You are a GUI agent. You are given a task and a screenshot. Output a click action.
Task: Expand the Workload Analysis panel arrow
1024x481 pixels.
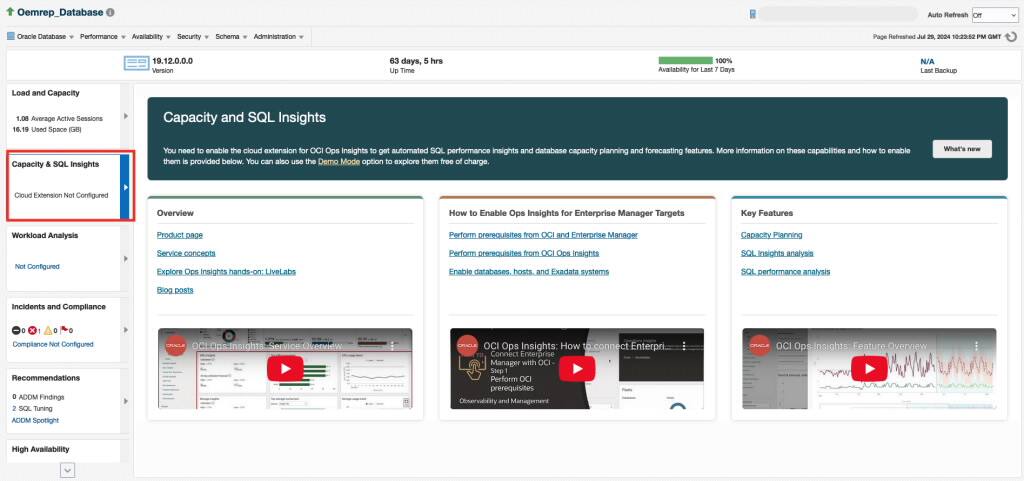click(x=126, y=259)
